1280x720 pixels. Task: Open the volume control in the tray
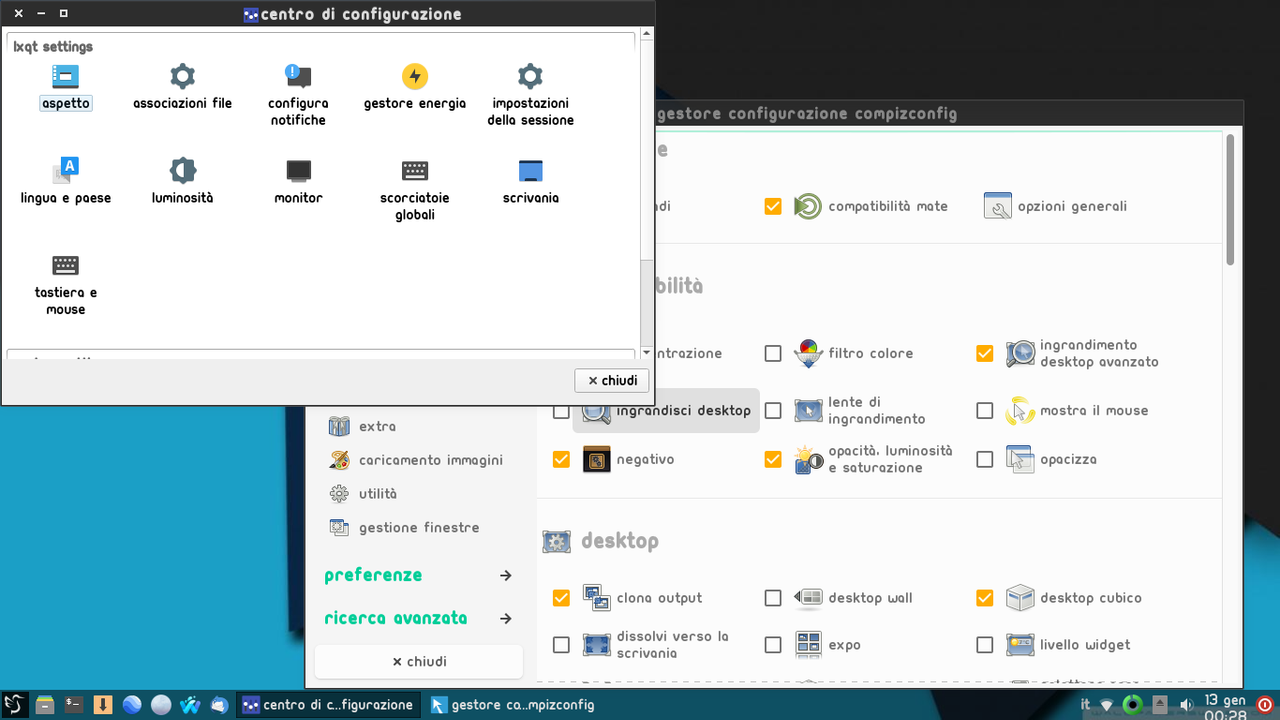pos(1184,704)
